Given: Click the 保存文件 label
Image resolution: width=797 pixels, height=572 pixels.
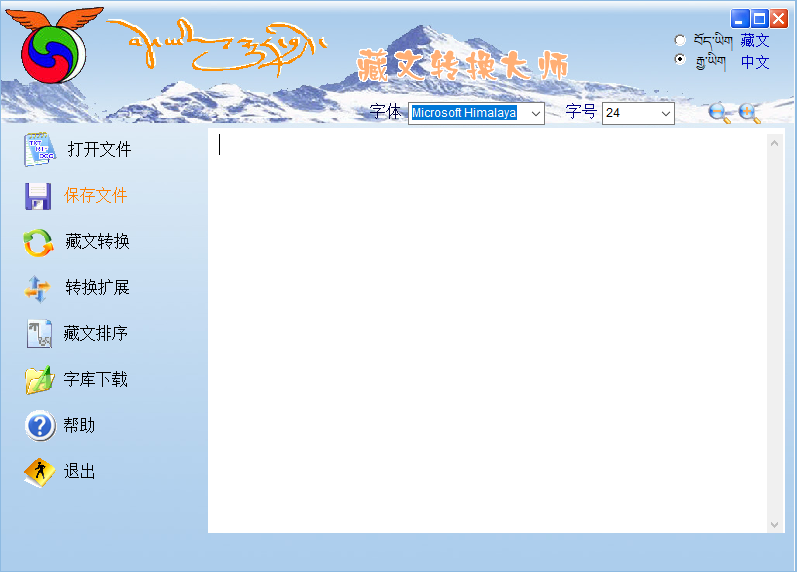Looking at the screenshot, I should point(96,195).
